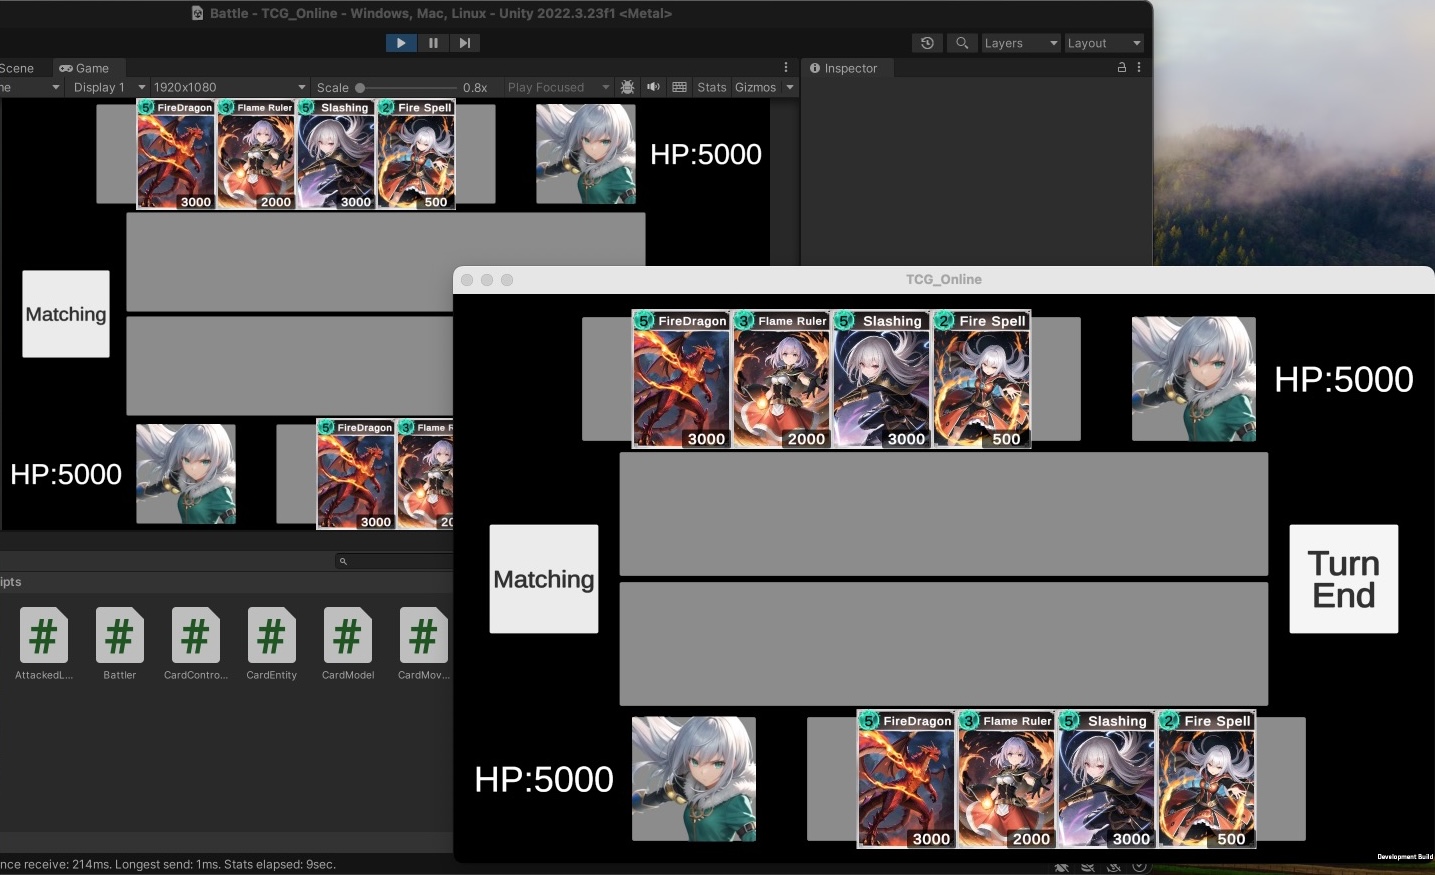The width and height of the screenshot is (1435, 875).
Task: Switch to the Game tab
Action: coord(84,68)
